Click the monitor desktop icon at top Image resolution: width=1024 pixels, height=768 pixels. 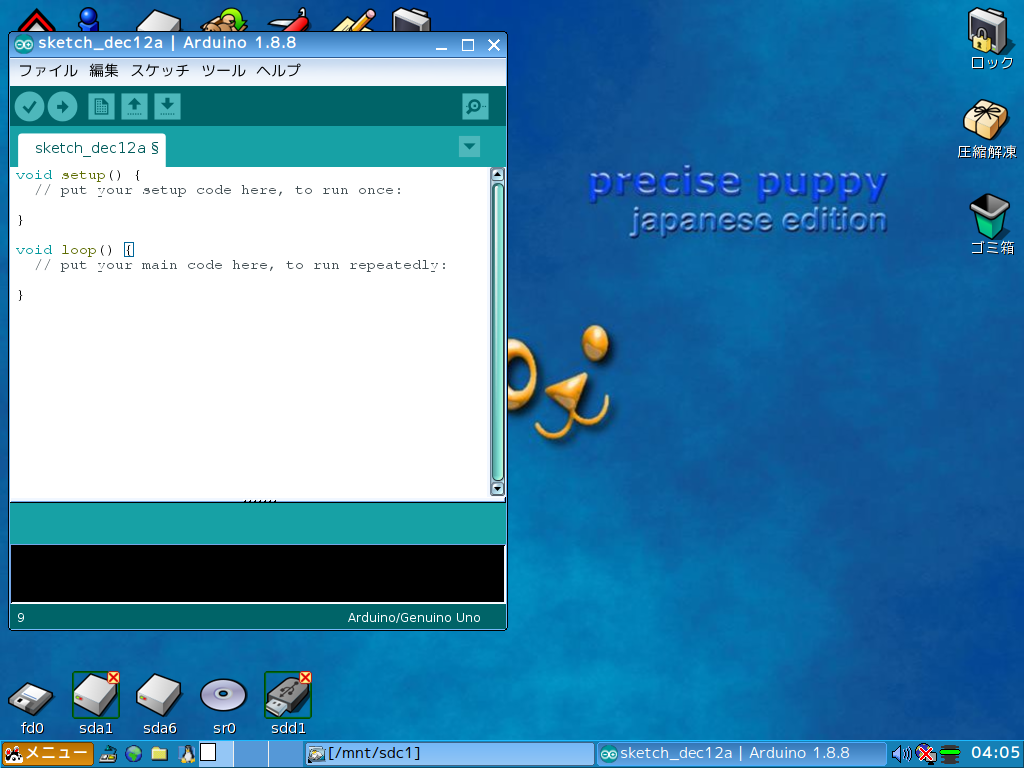click(x=411, y=21)
